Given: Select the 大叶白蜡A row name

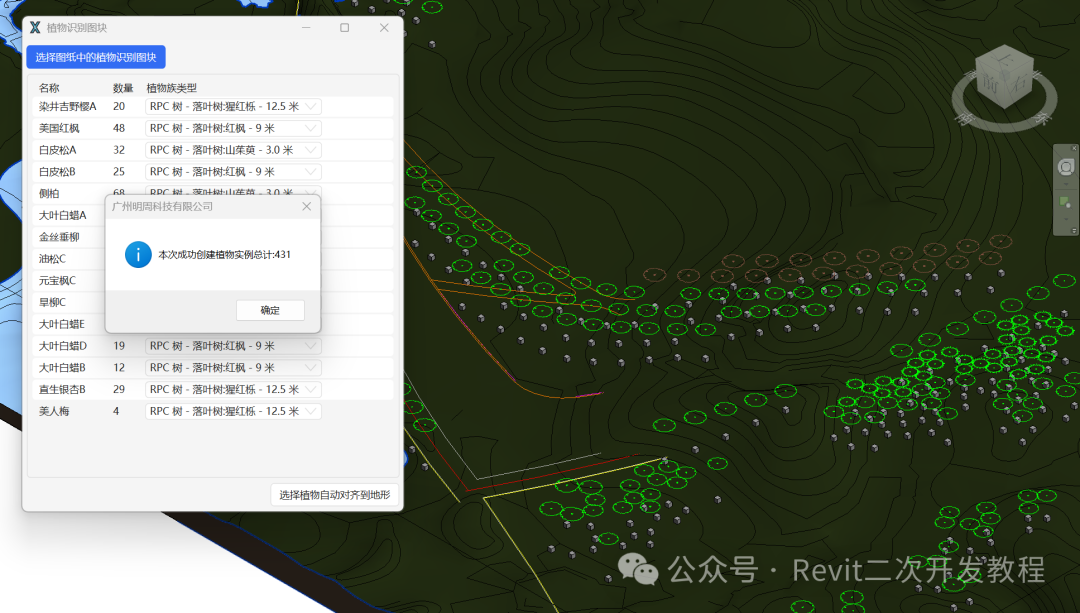Looking at the screenshot, I should tap(63, 215).
